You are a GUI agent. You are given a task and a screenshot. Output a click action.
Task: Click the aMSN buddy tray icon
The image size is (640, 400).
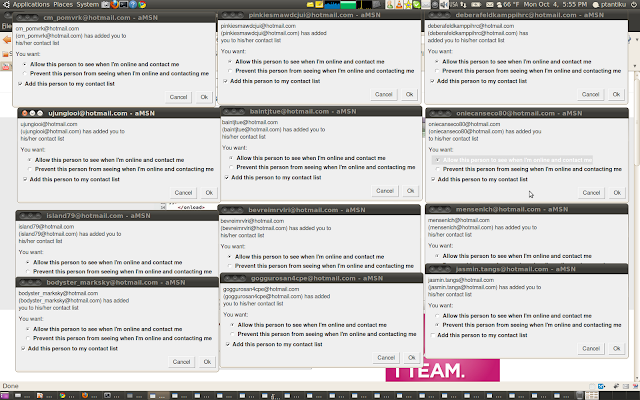[x=390, y=4]
